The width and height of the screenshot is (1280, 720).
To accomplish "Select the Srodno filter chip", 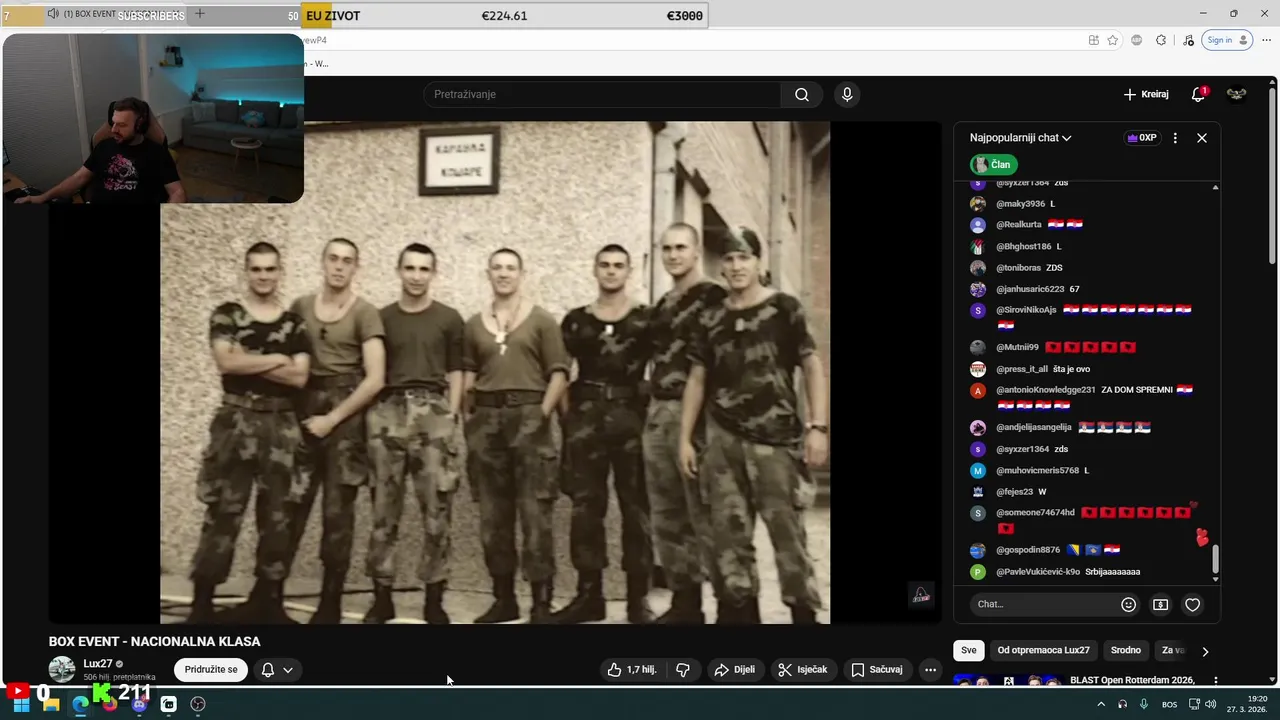I will (x=1126, y=650).
